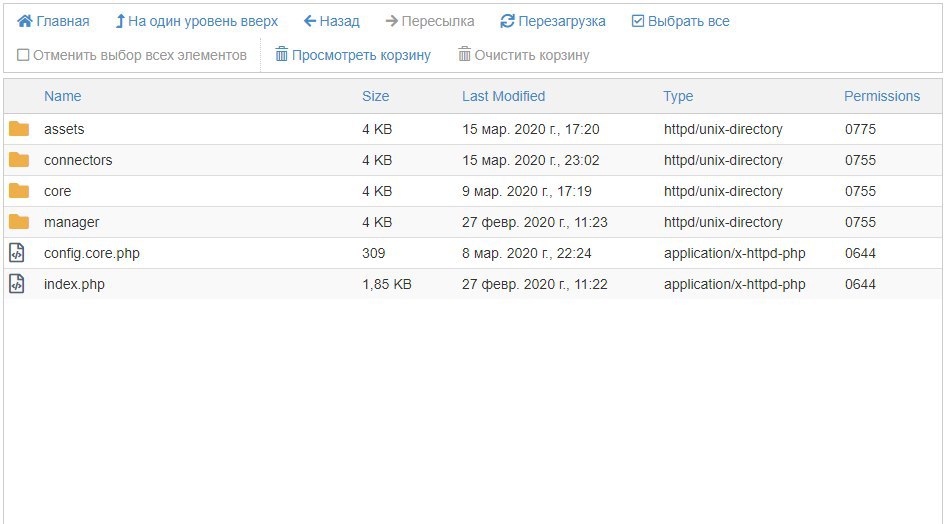Viewport: 947px width, 524px height.
Task: Click the assets folder icon
Action: (x=19, y=129)
